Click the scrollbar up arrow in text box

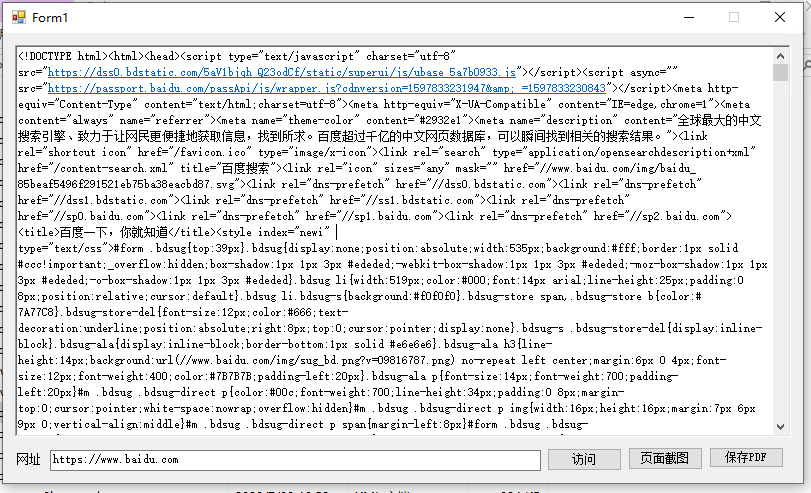coord(780,56)
